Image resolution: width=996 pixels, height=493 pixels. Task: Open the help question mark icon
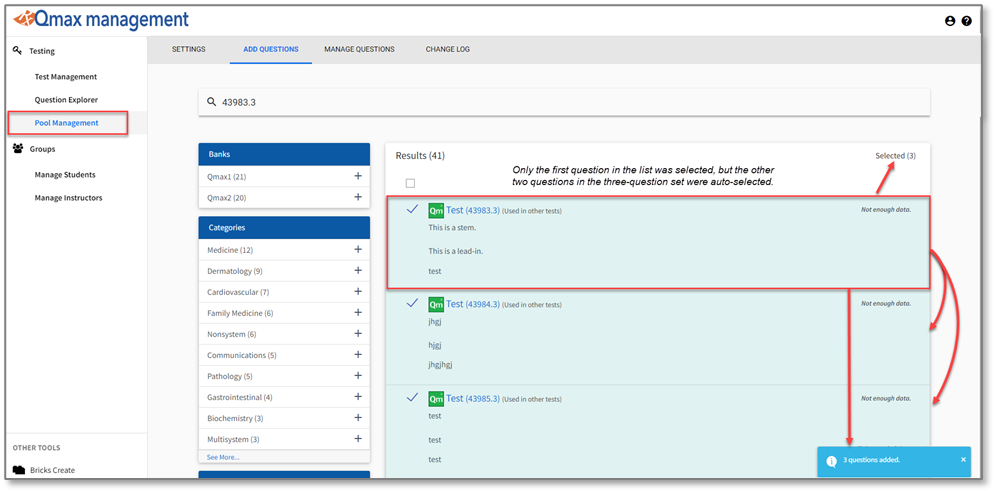tap(967, 21)
